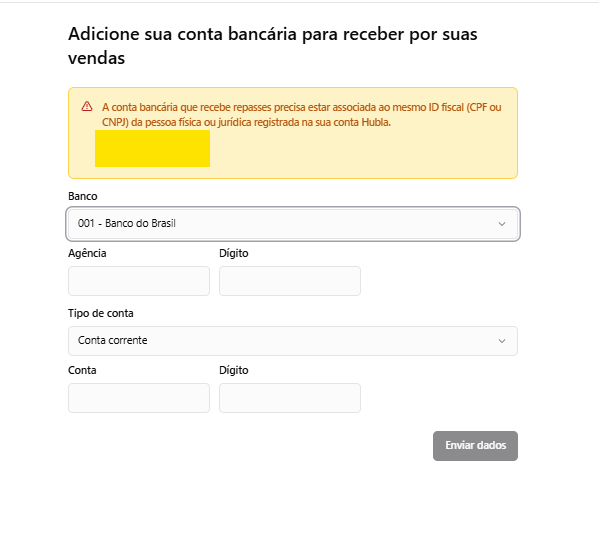The height and width of the screenshot is (538, 599).
Task: Click the Tipo de conta label
Action: tap(101, 313)
